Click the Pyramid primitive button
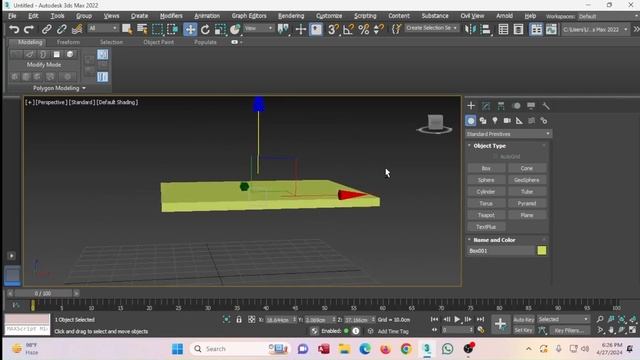The height and width of the screenshot is (360, 640). click(527, 203)
